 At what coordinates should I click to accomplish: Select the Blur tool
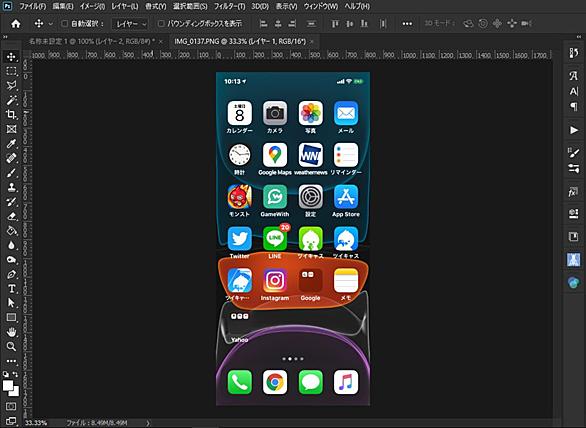(11, 245)
